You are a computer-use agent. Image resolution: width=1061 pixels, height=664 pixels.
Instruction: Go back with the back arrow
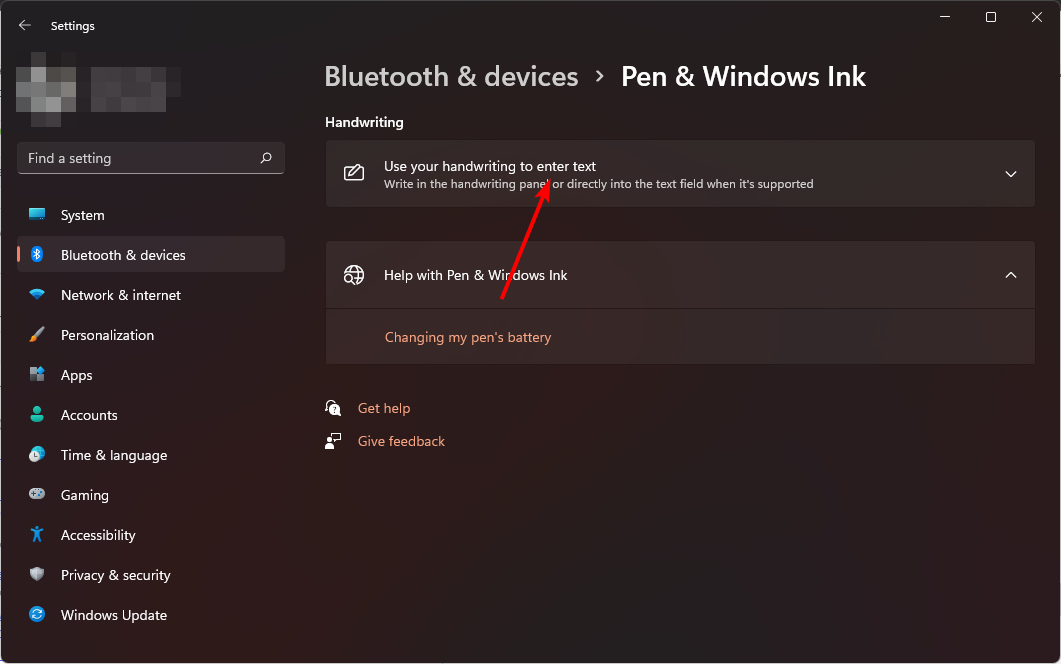point(25,26)
